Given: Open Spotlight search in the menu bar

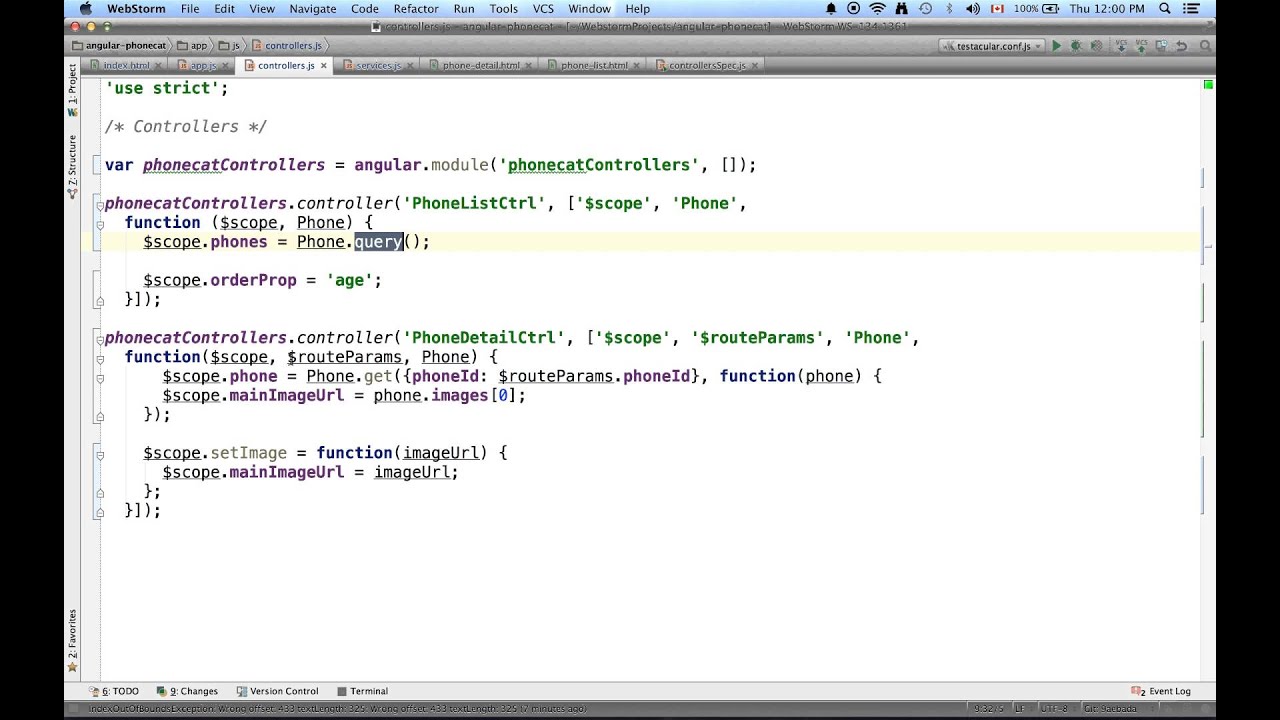Looking at the screenshot, I should pos(1165,9).
